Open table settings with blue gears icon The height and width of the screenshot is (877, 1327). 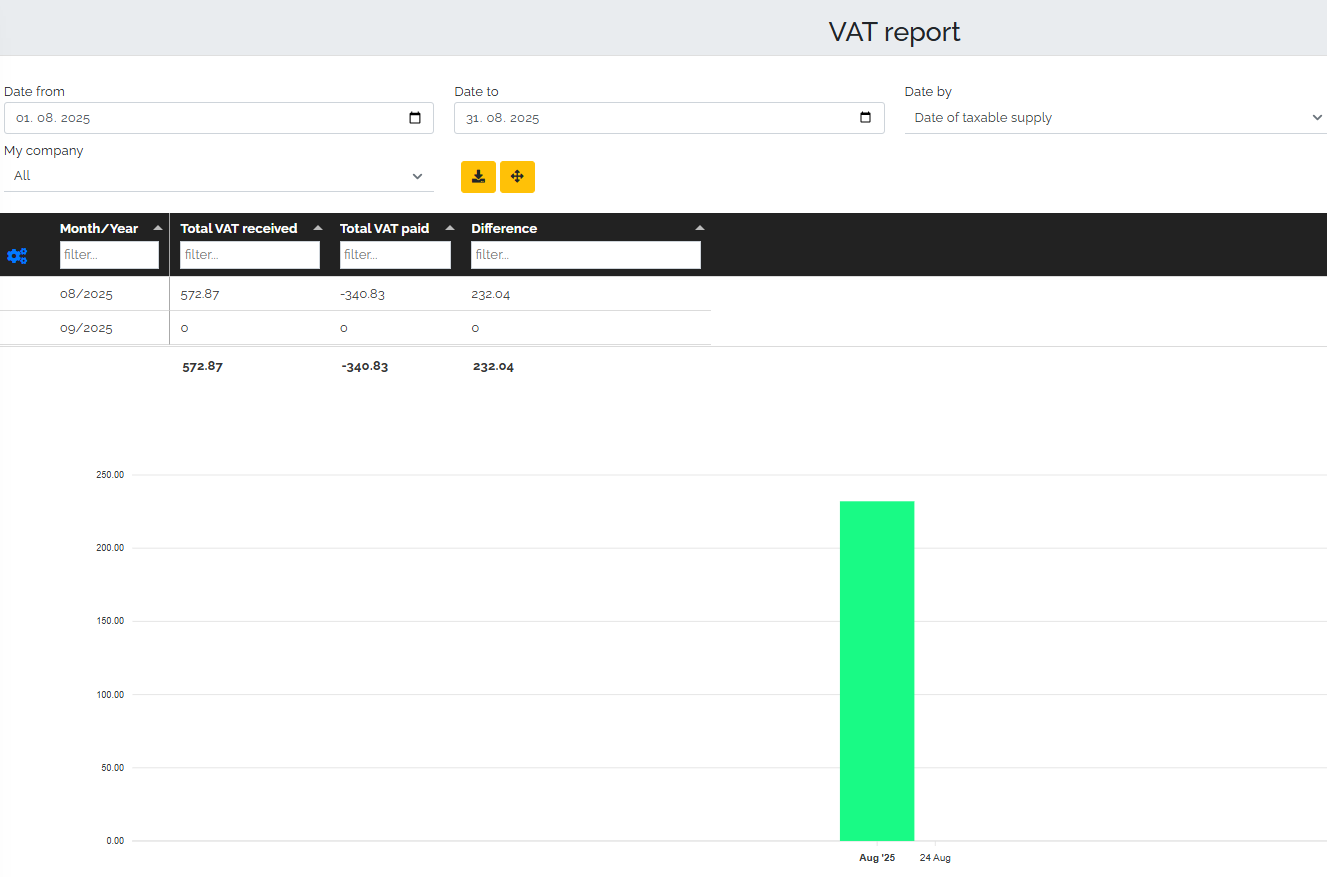point(17,256)
